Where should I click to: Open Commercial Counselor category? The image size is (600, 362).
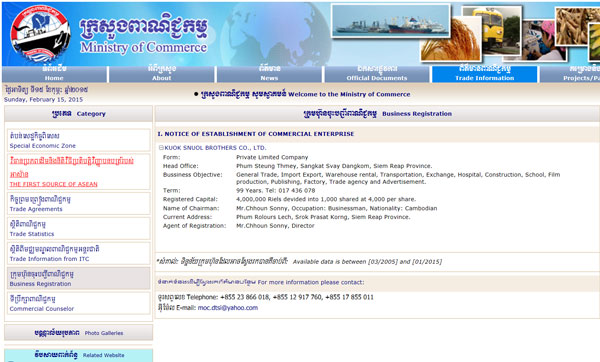[78, 303]
